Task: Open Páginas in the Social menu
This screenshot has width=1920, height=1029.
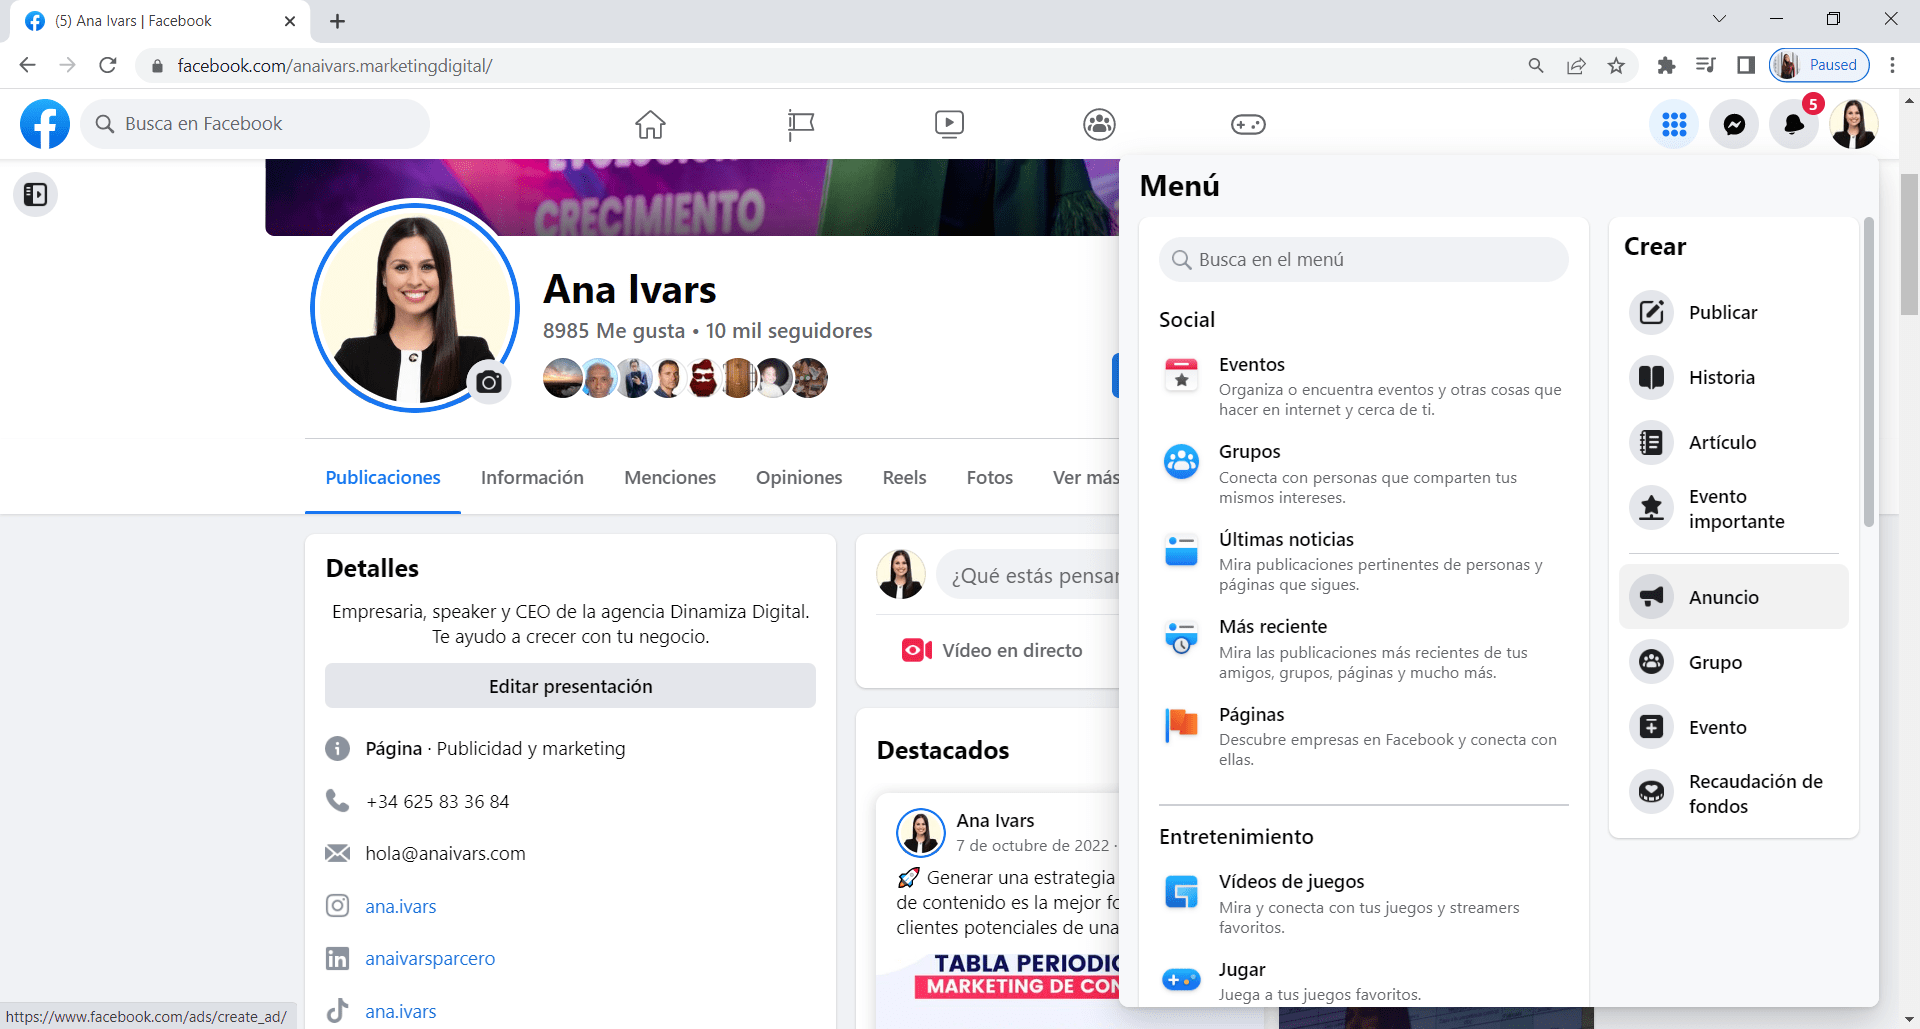Action: (1251, 714)
